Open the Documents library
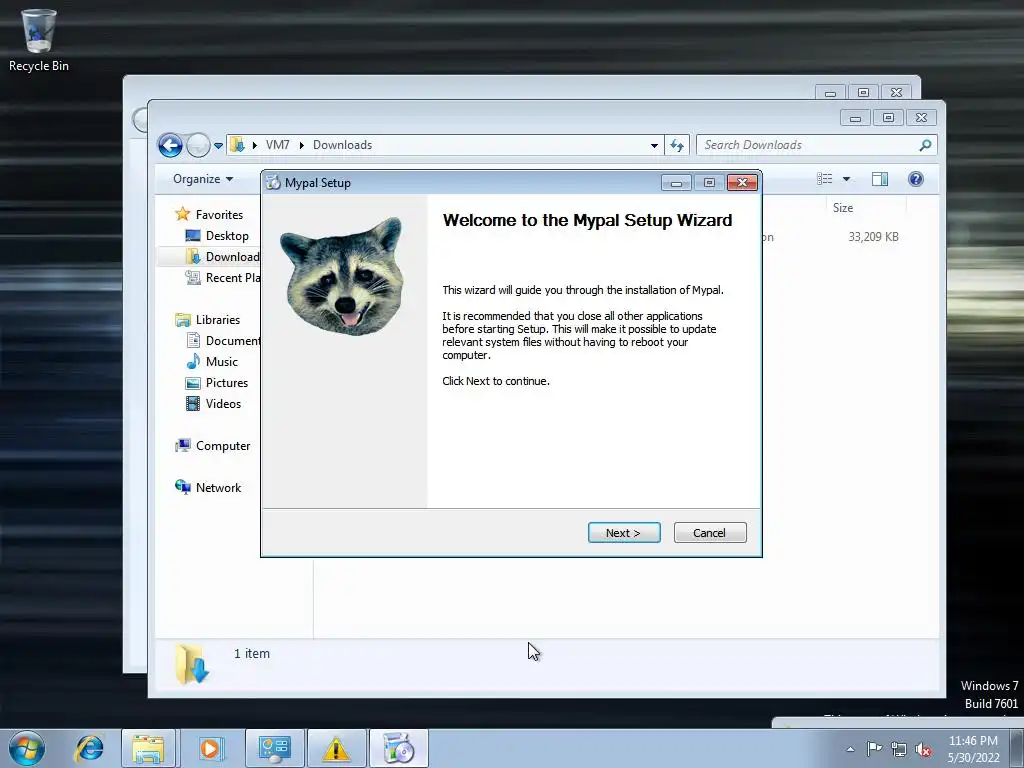The height and width of the screenshot is (768, 1024). point(232,341)
